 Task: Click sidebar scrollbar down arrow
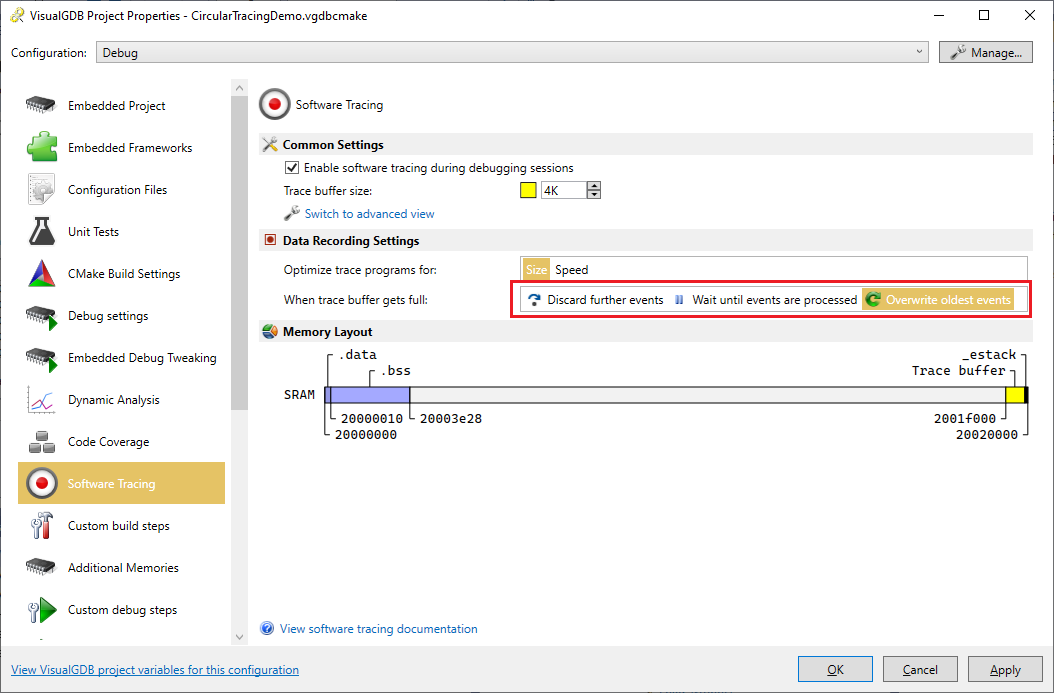click(239, 637)
